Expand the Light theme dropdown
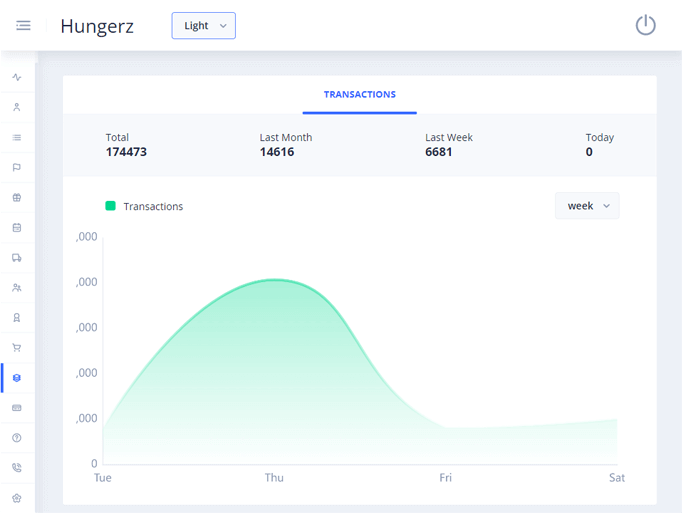This screenshot has height=513, width=682. [x=204, y=26]
